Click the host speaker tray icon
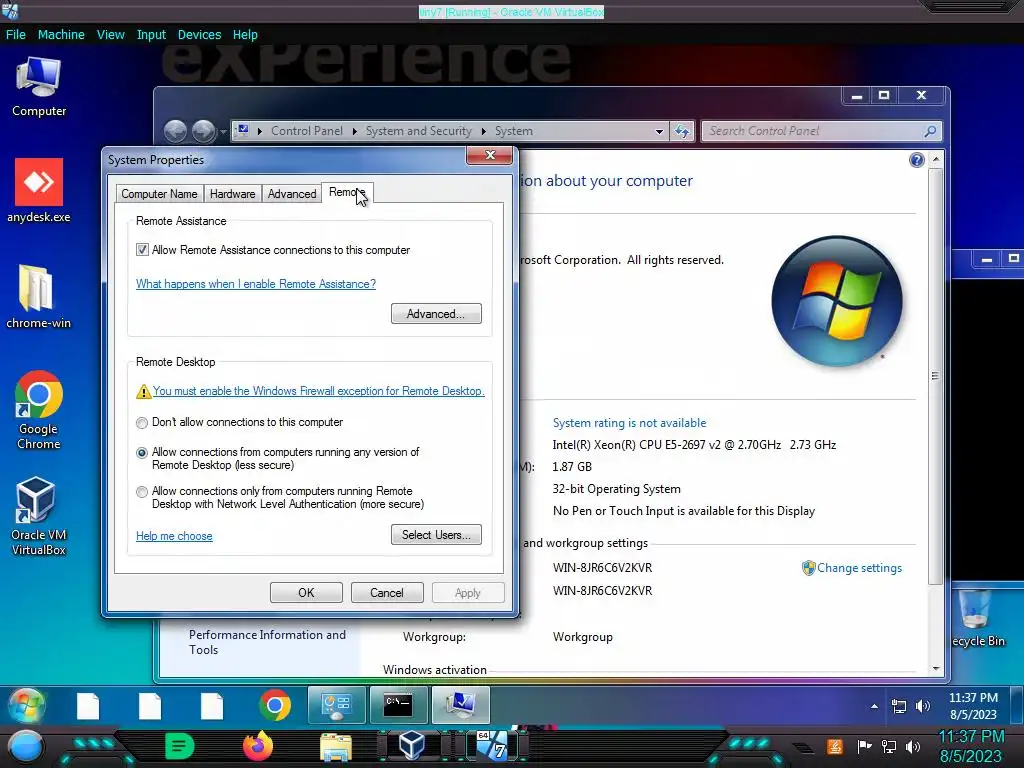Viewport: 1024px width, 768px height. coord(913,746)
